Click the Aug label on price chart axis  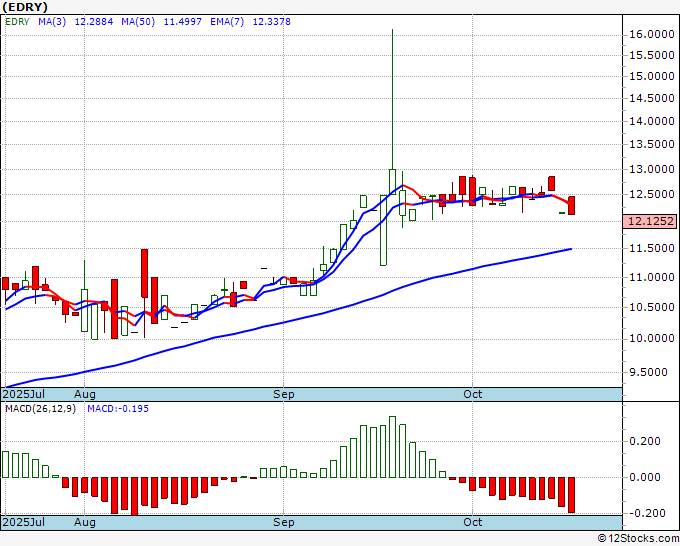click(x=85, y=394)
